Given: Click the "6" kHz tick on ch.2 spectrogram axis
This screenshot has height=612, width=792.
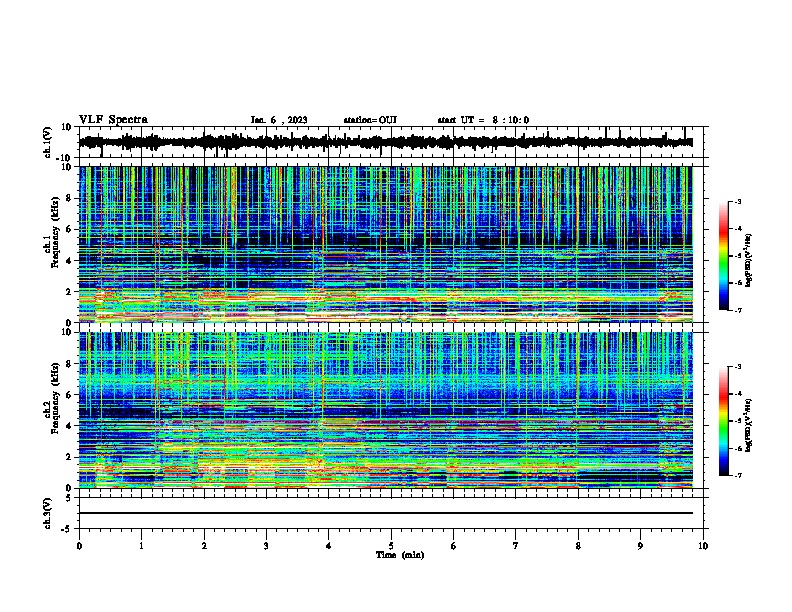Looking at the screenshot, I should click(69, 395).
